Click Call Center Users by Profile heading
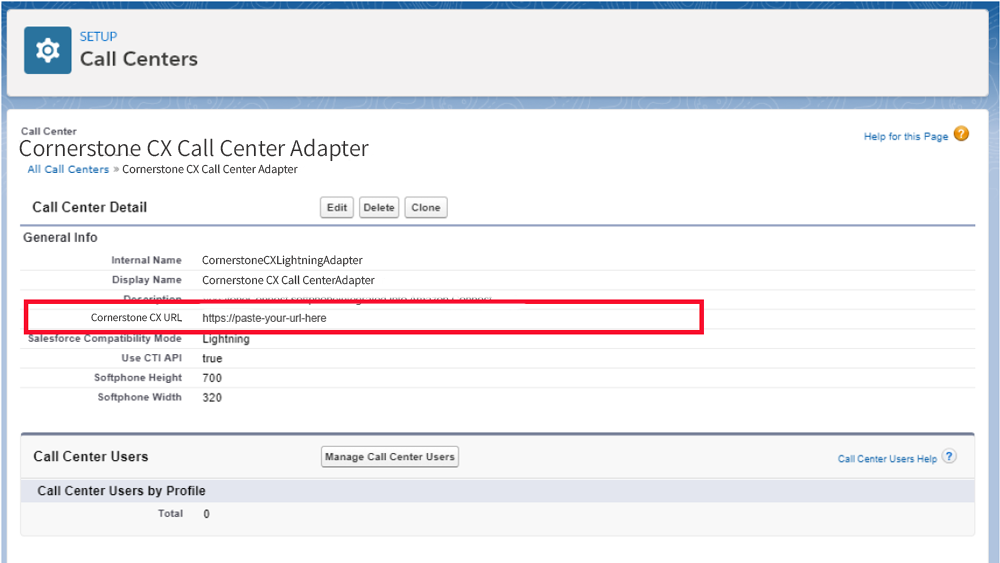Viewport: 1000px width, 563px height. pyautogui.click(x=121, y=491)
